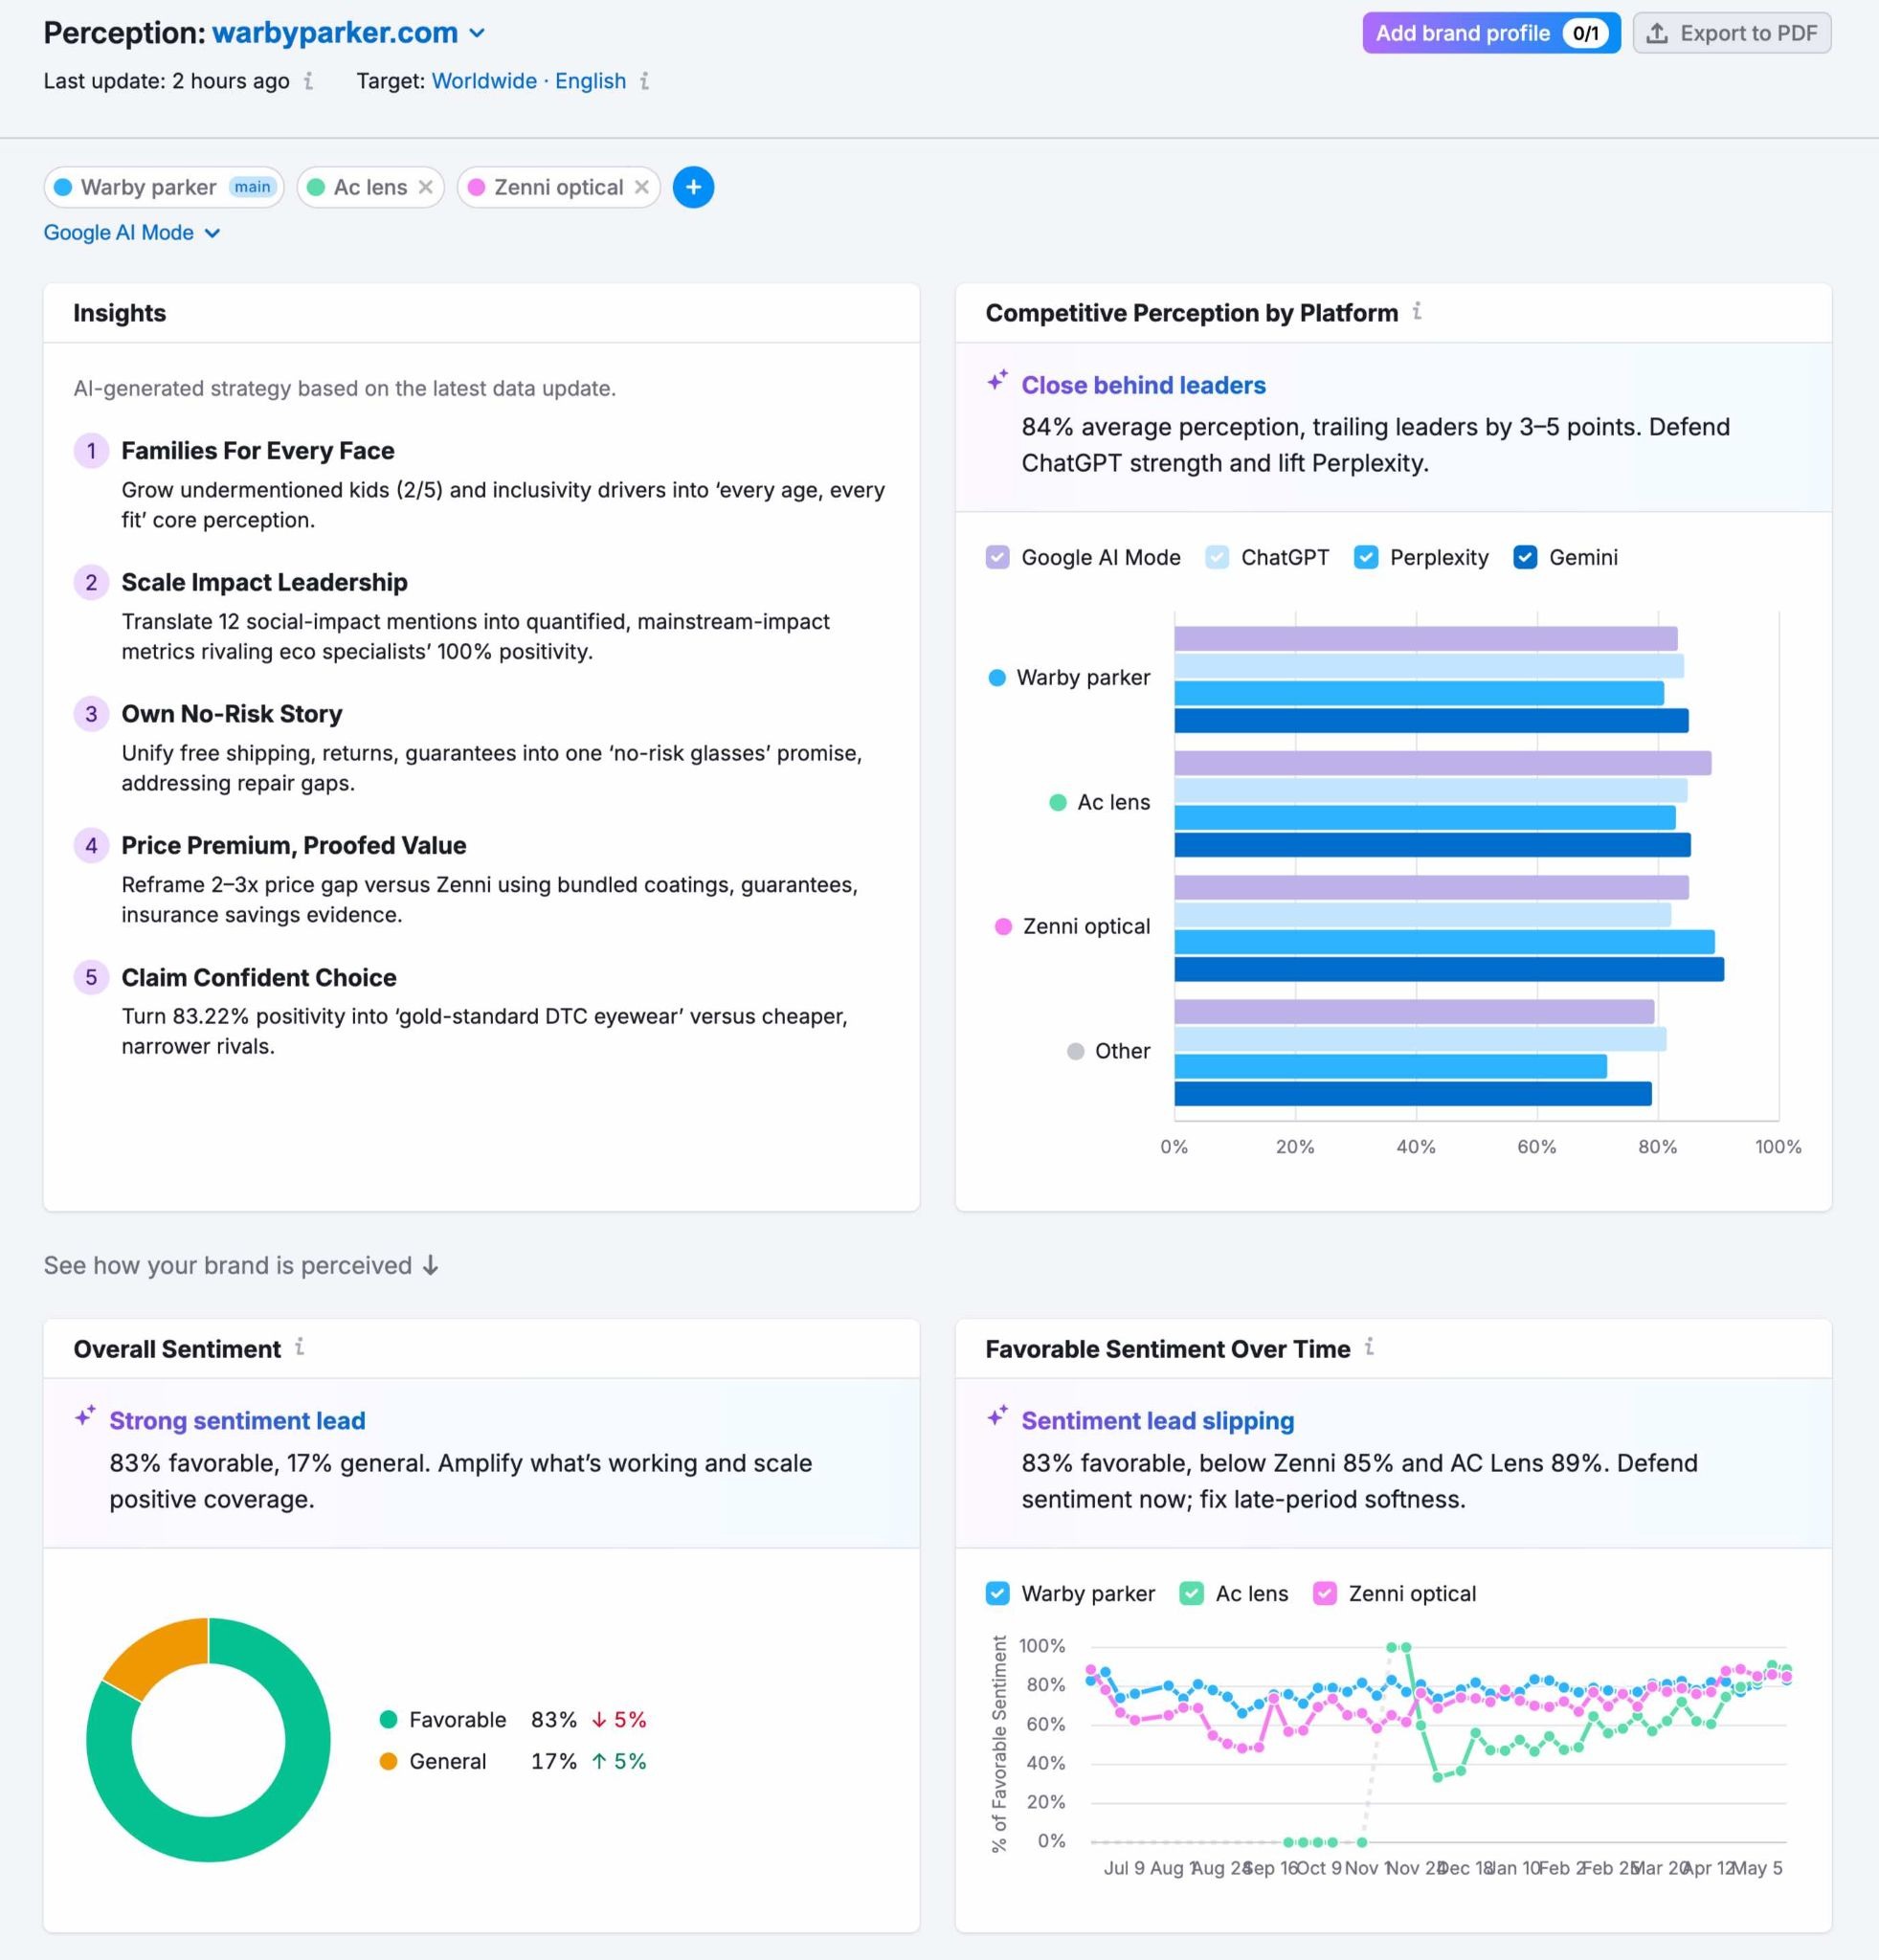The image size is (1879, 1960).
Task: Click the Other legend dot in bar chart
Action: coord(1075,1051)
